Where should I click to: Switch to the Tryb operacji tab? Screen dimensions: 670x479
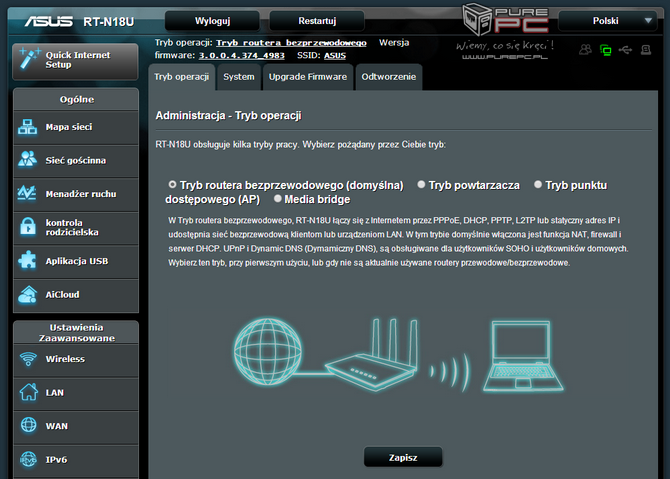coord(182,77)
